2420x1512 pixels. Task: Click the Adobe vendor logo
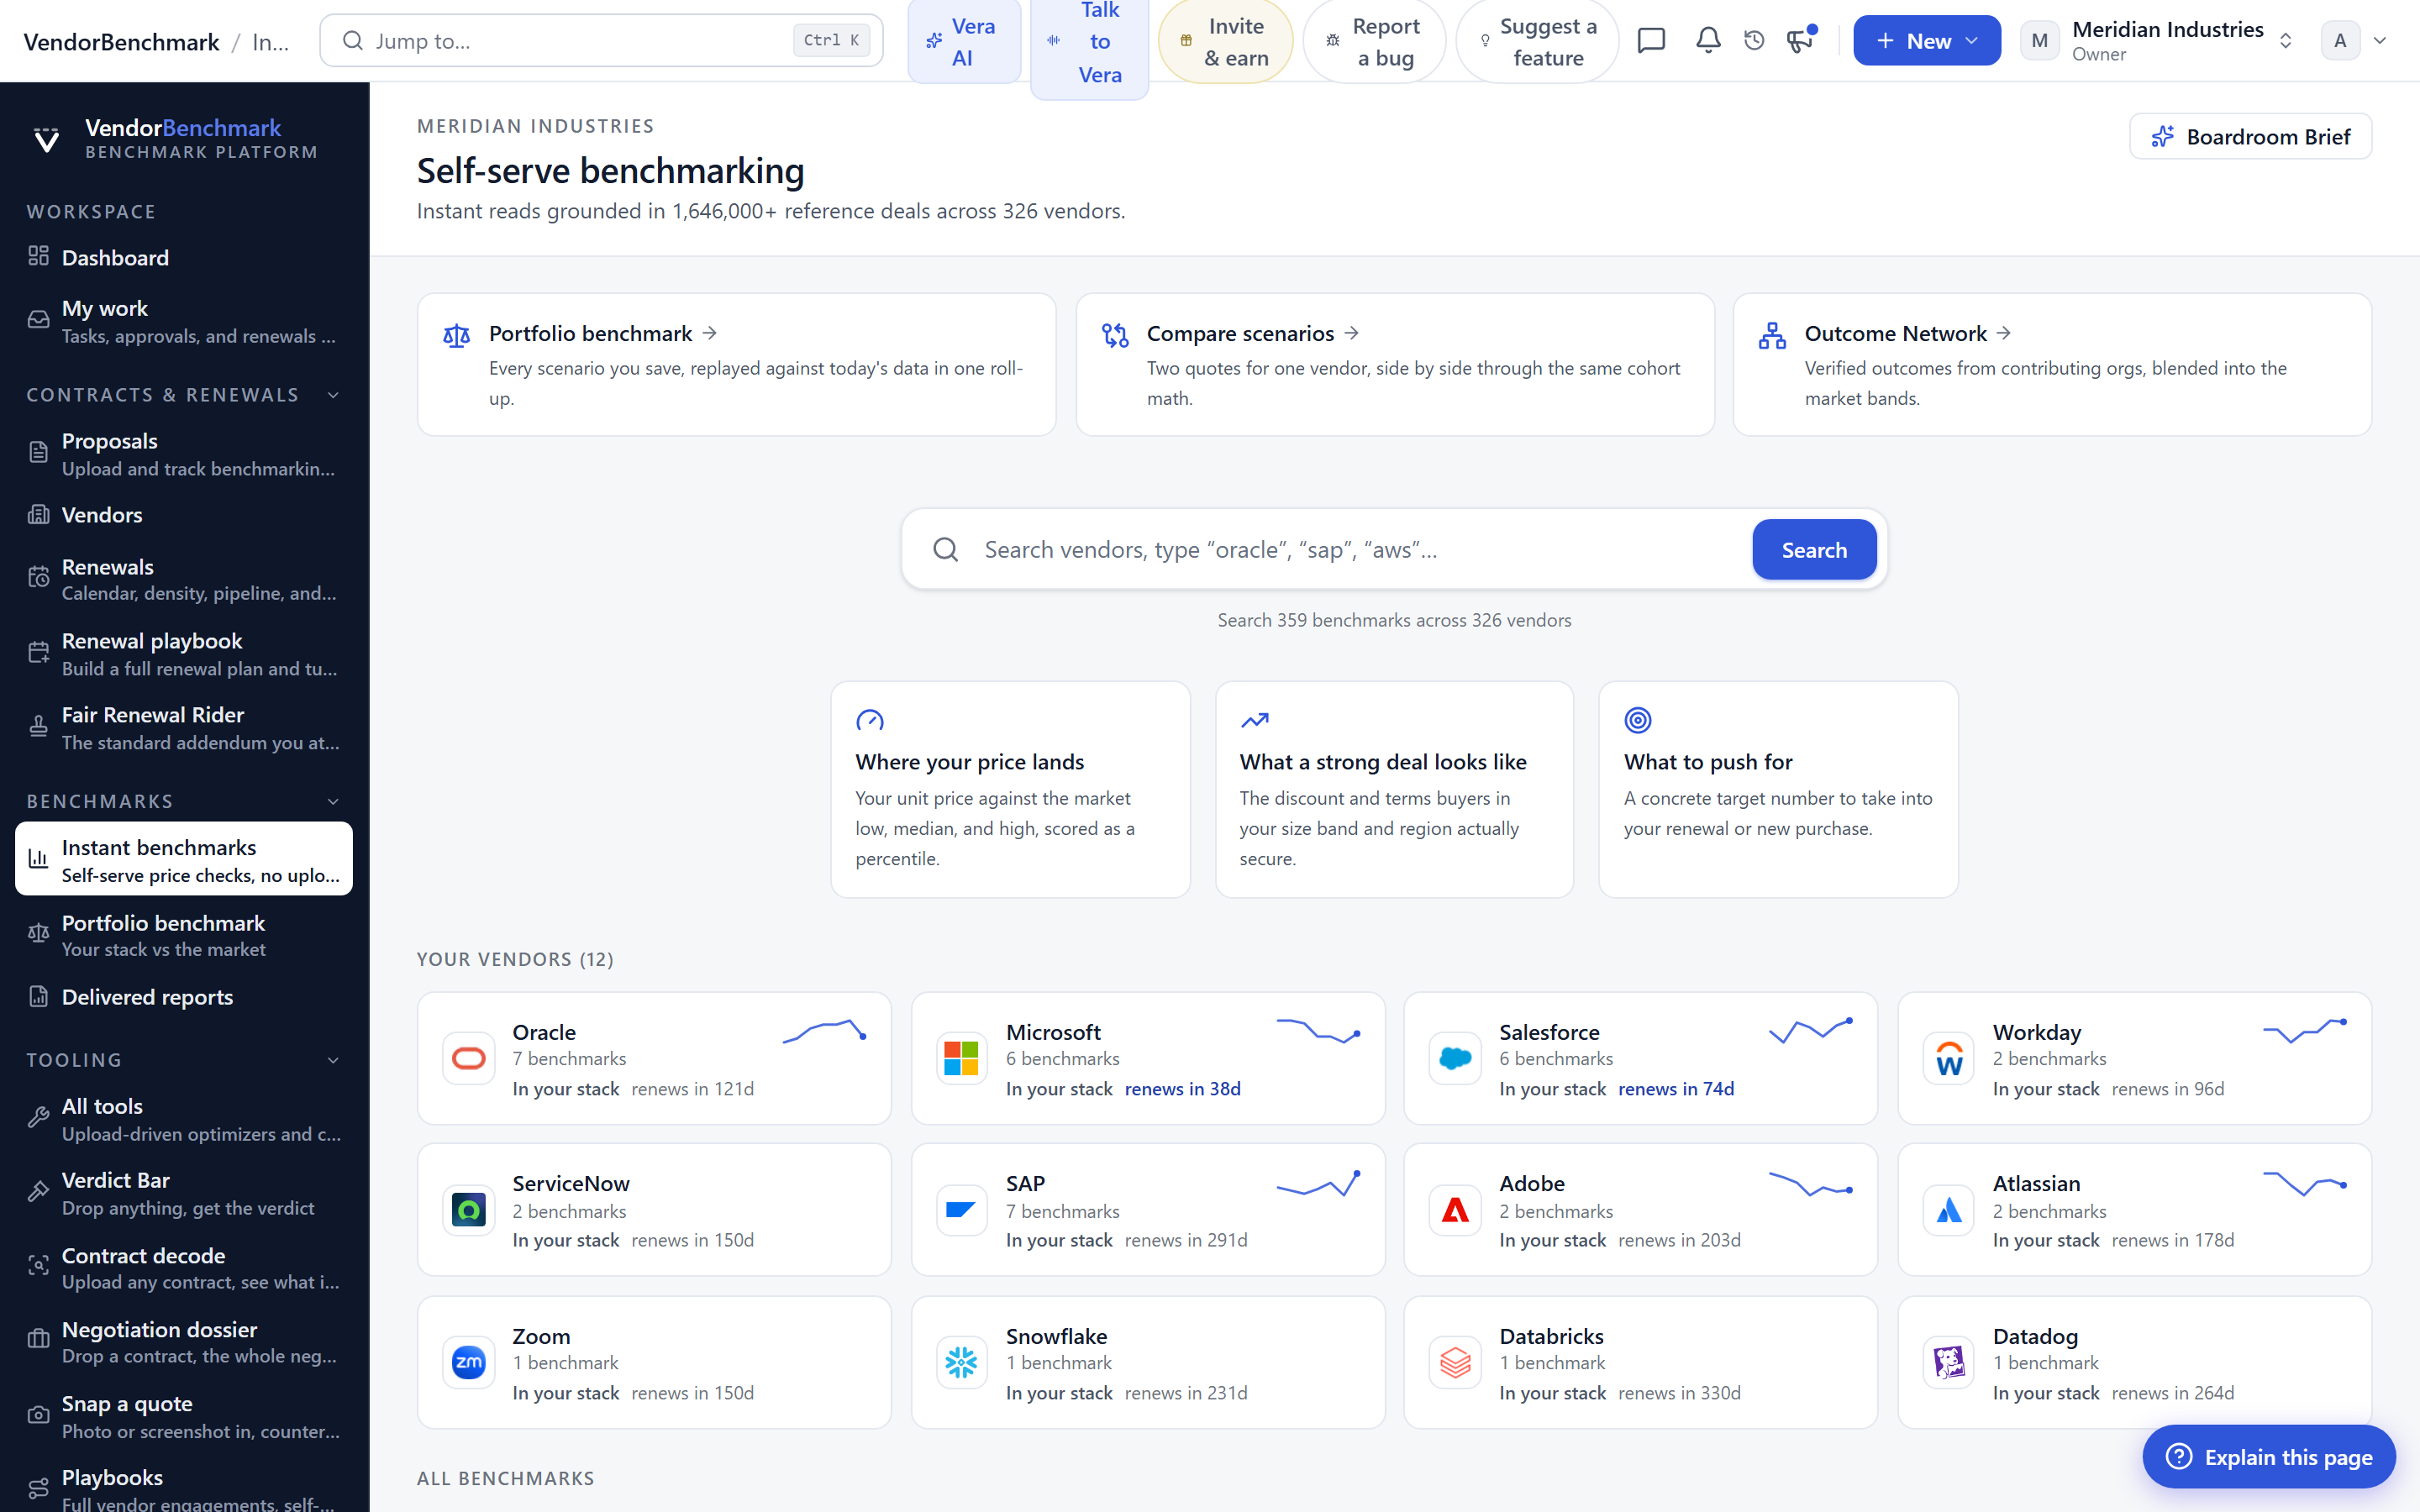click(1455, 1210)
